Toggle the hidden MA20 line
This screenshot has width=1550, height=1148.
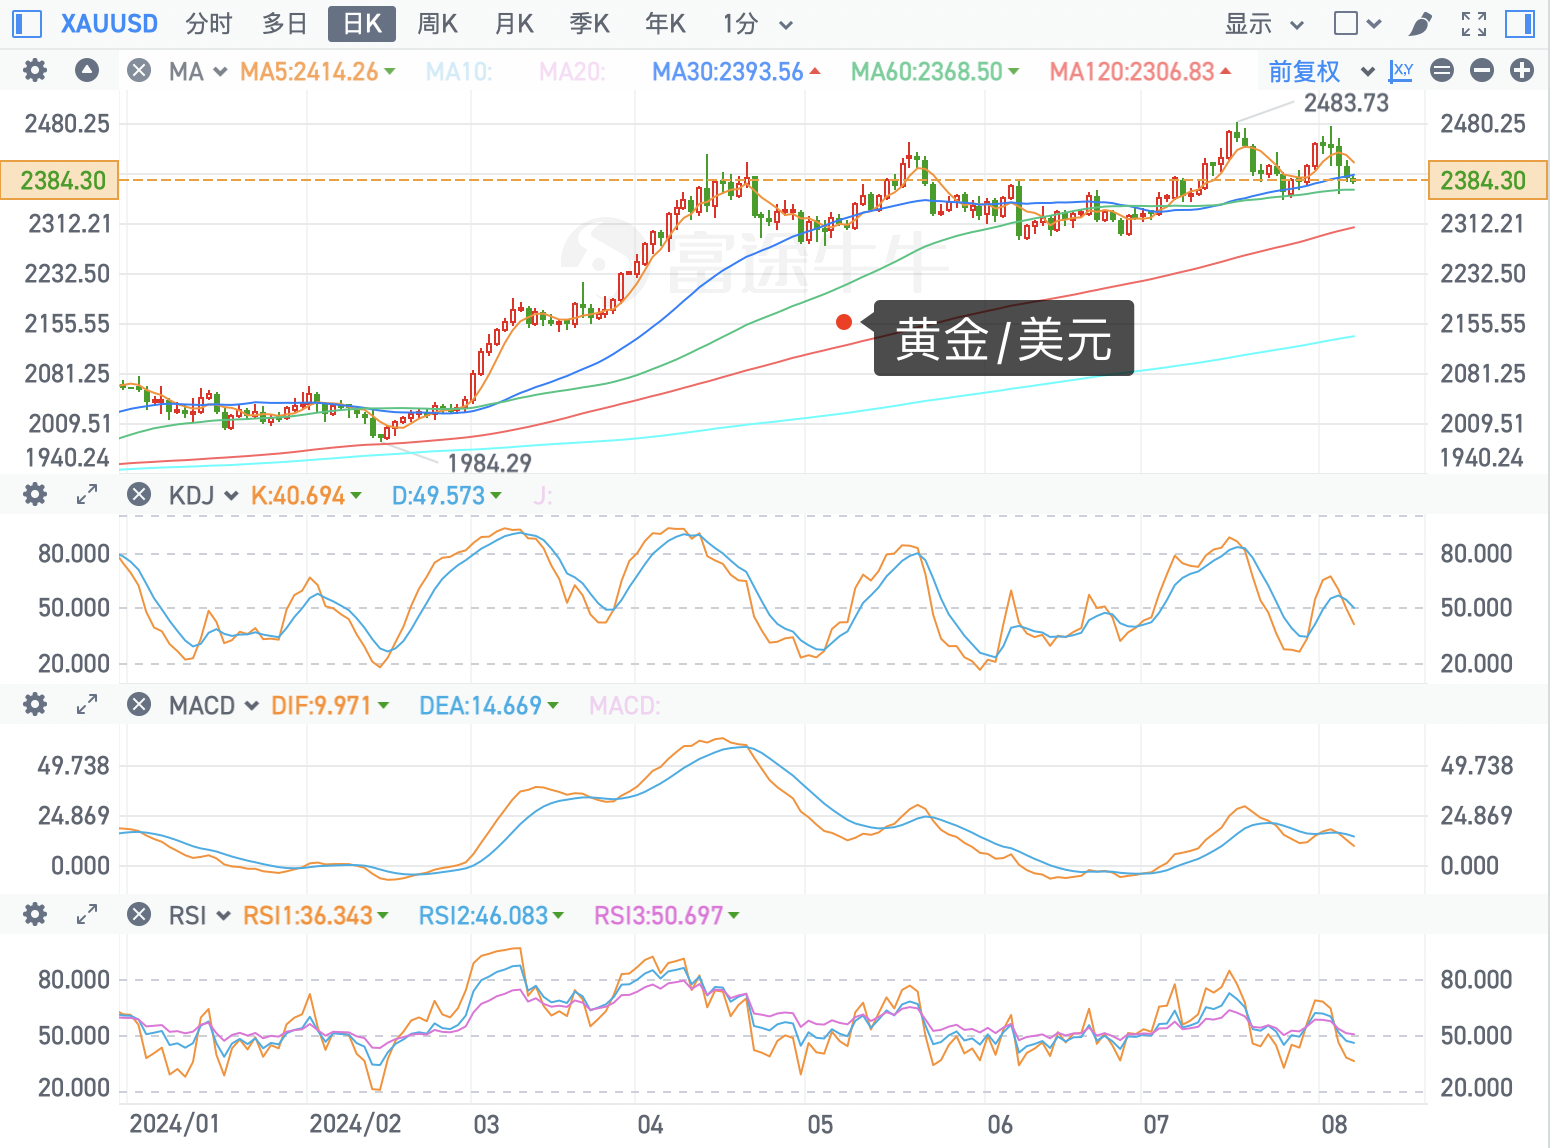[572, 71]
